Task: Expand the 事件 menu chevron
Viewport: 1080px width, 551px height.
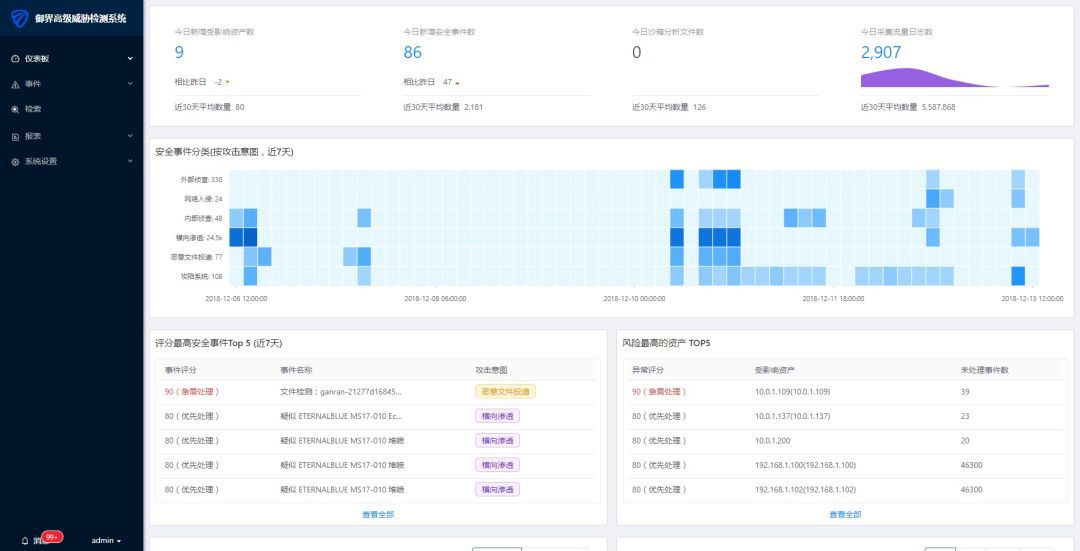Action: pos(130,84)
